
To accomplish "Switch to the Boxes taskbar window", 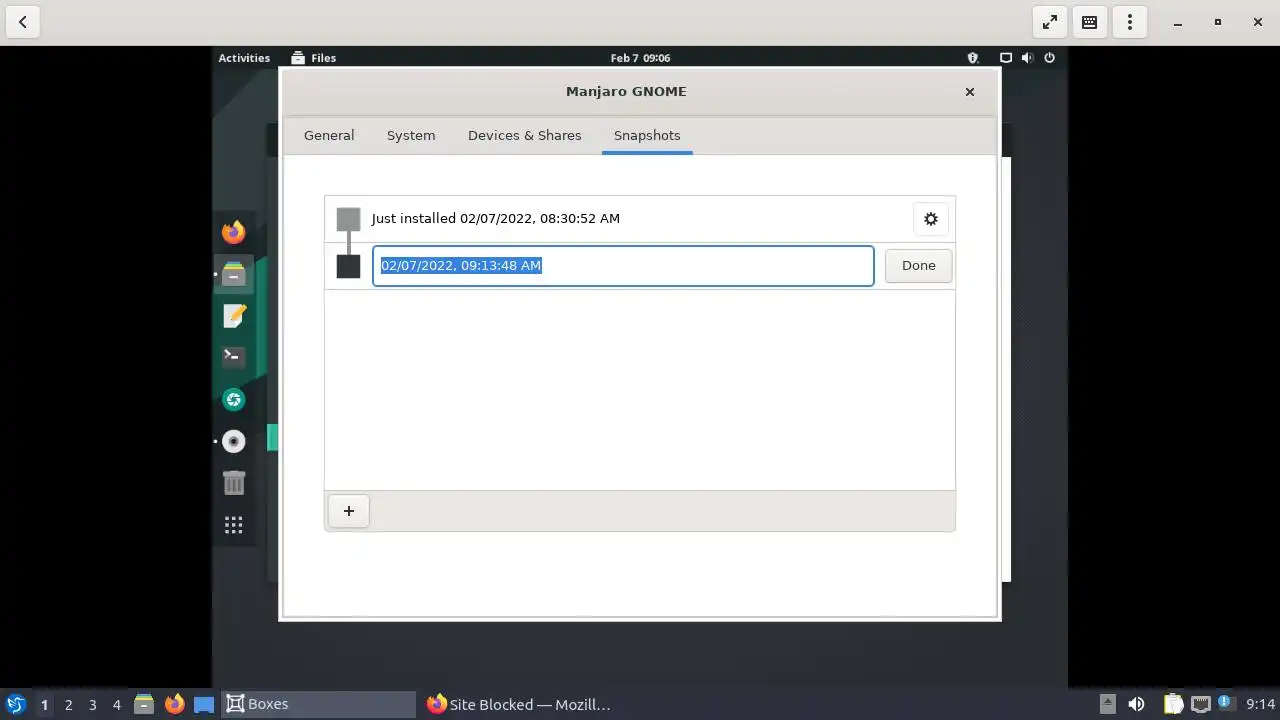I will (318, 704).
